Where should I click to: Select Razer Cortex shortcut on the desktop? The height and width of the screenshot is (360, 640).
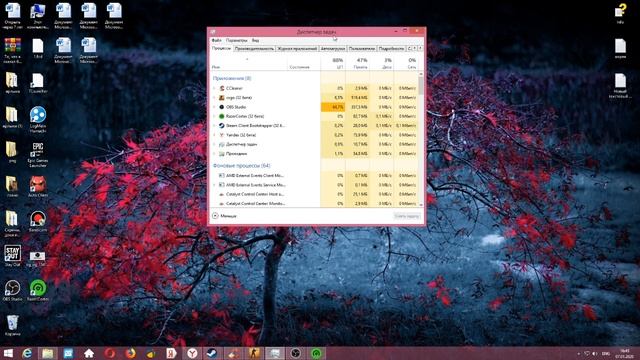pyautogui.click(x=38, y=291)
